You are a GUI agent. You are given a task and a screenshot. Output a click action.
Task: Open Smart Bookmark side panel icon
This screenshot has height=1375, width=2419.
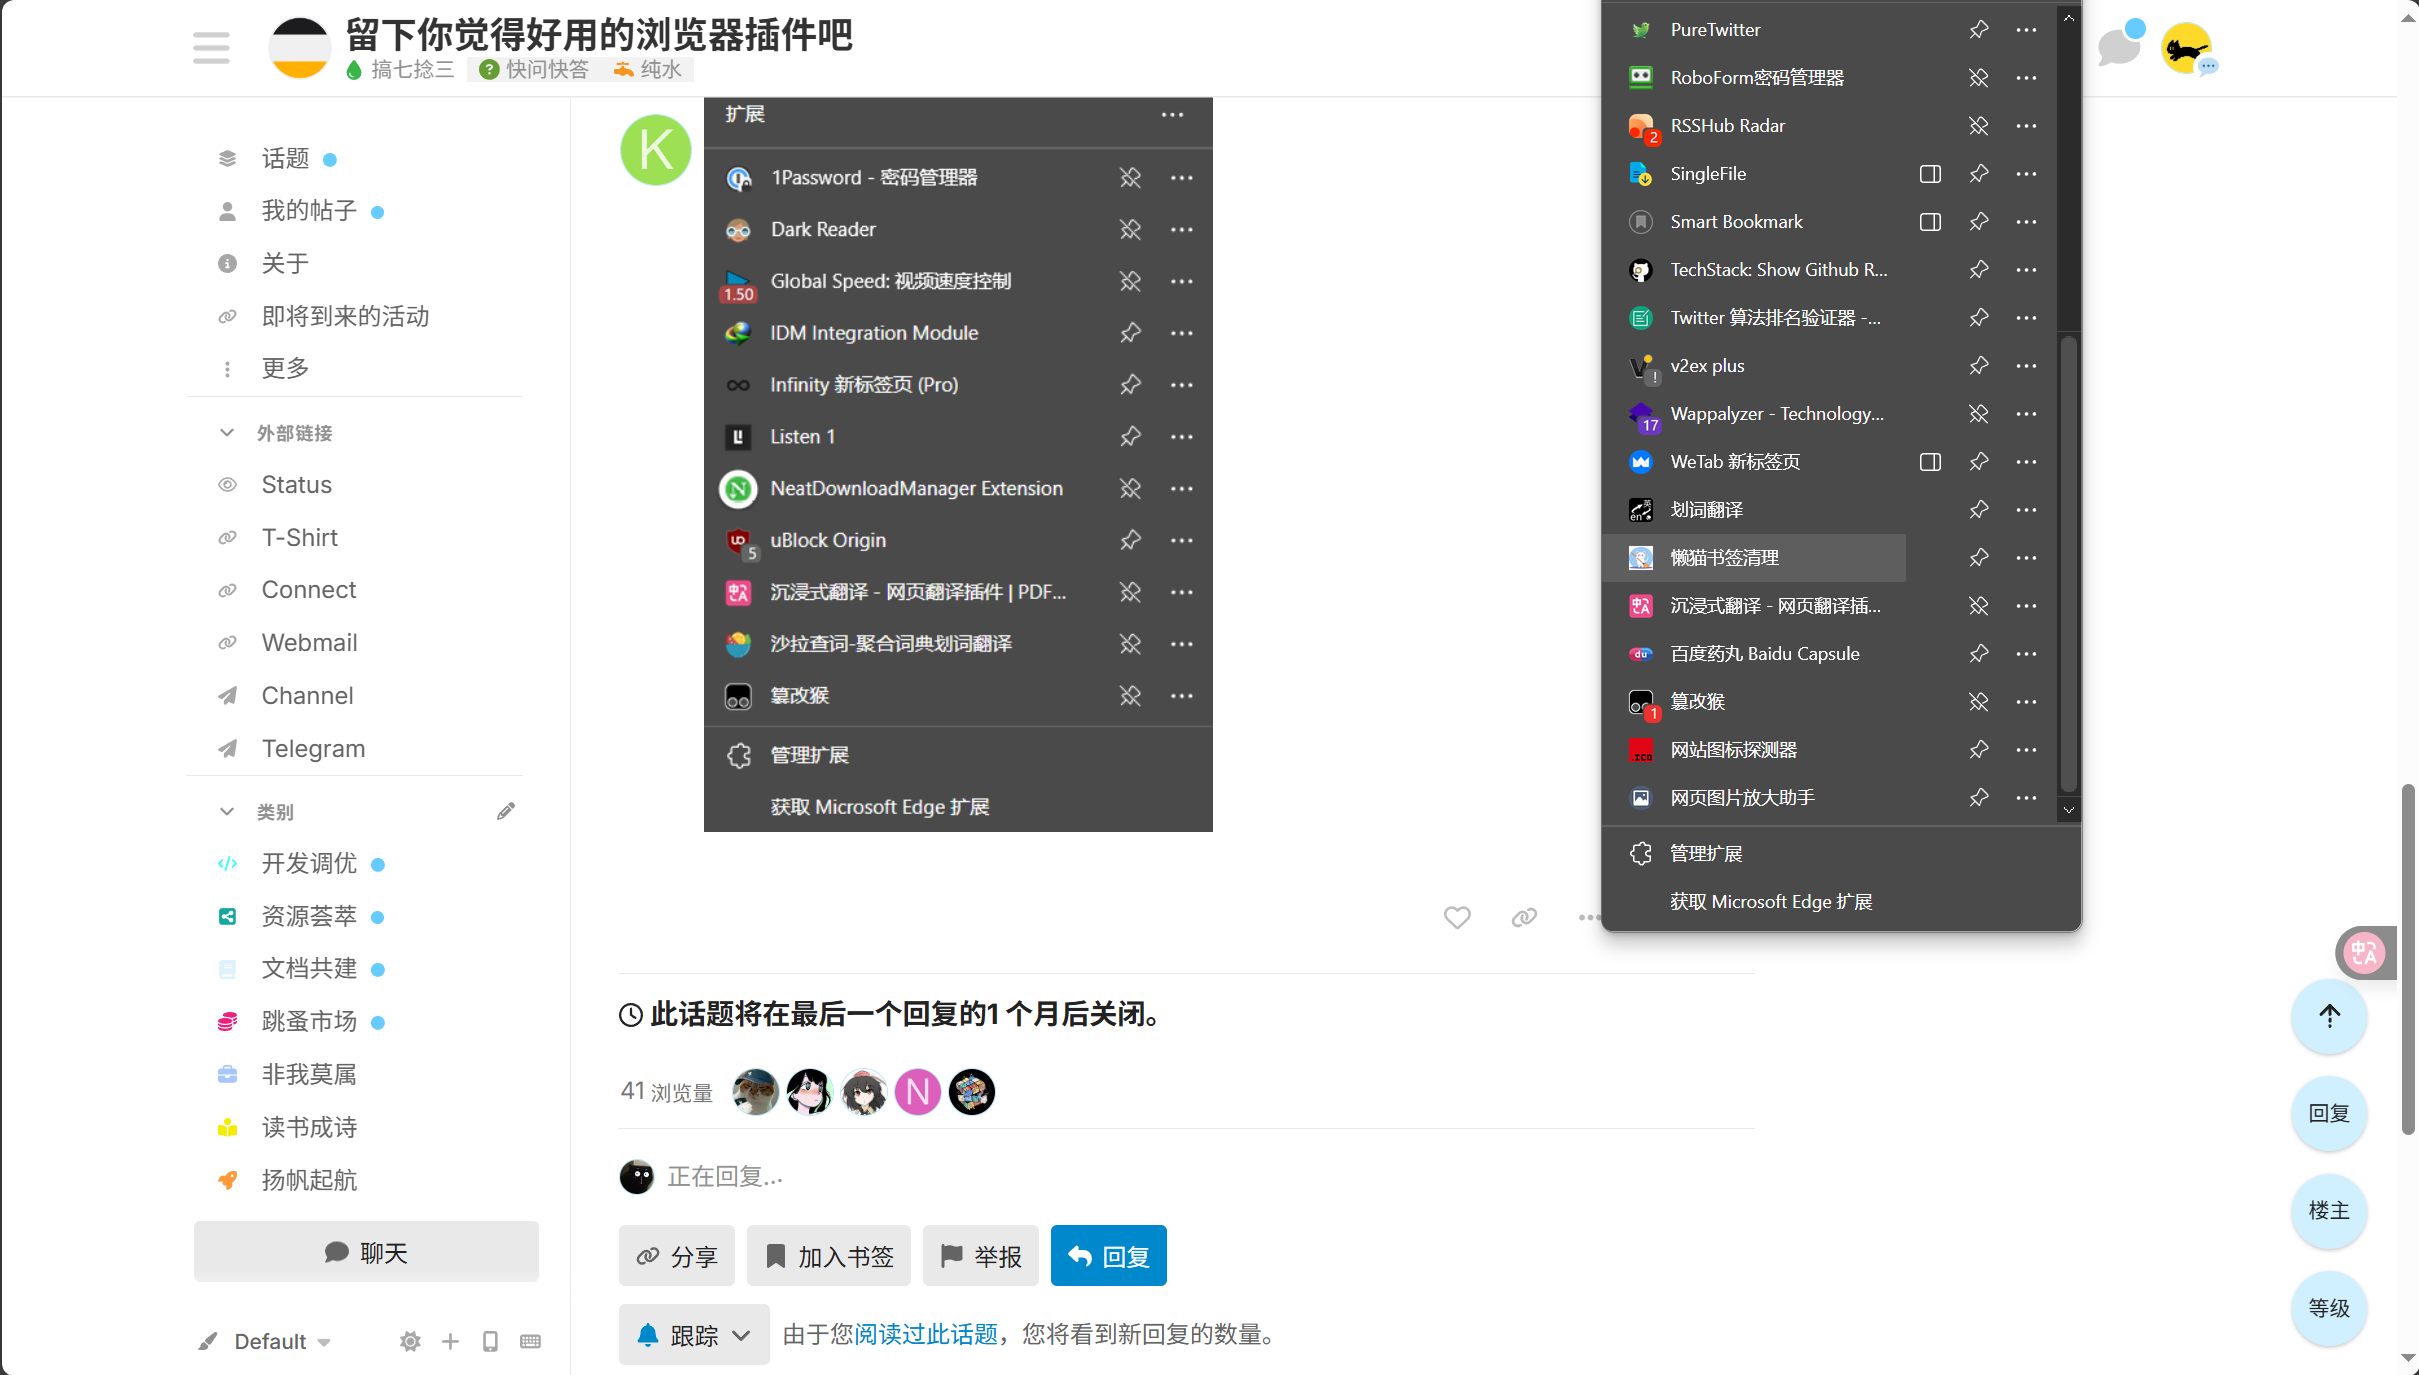[1930, 222]
